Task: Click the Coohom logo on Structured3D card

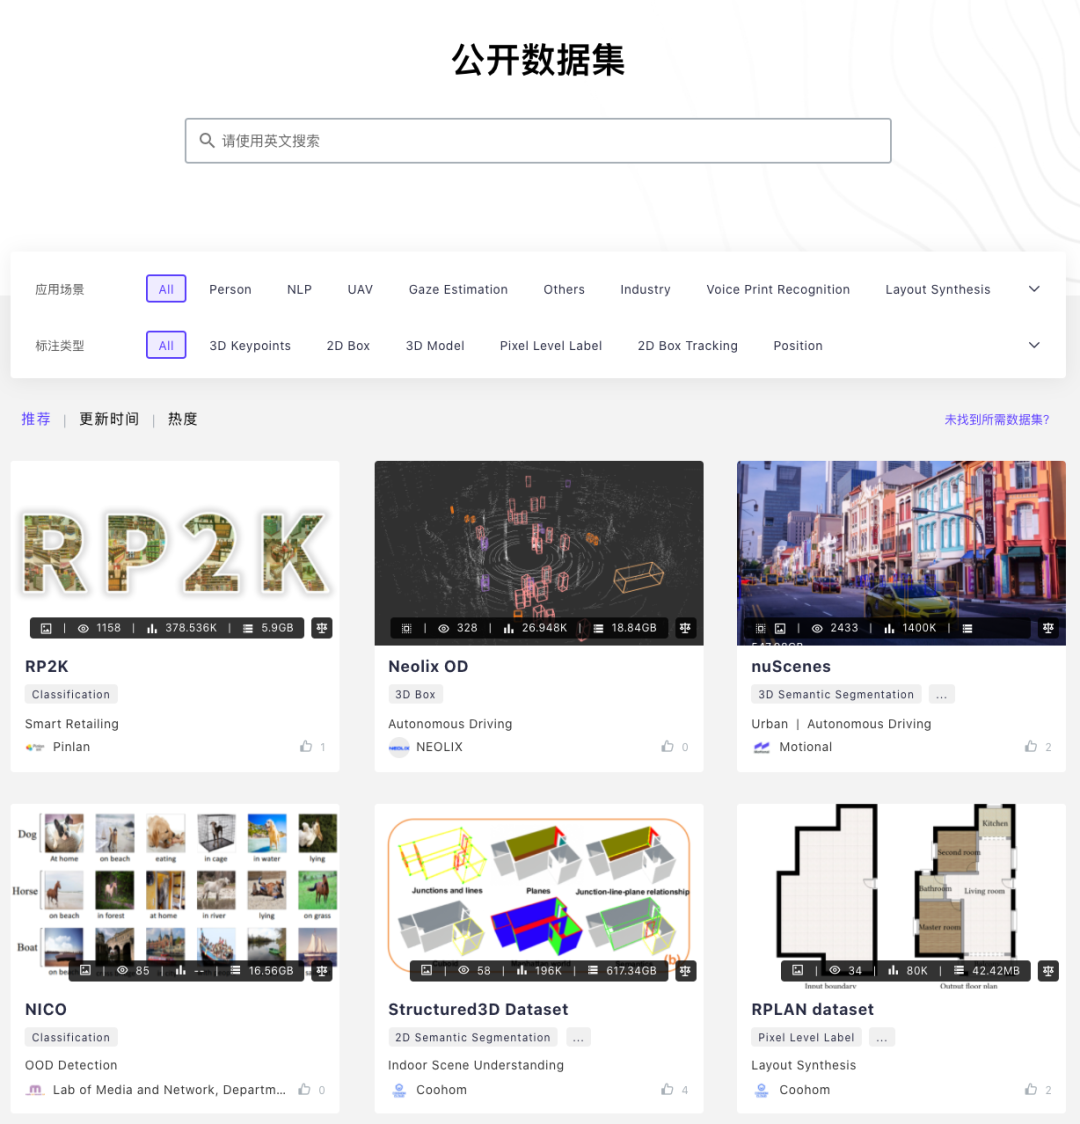Action: pos(399,1090)
